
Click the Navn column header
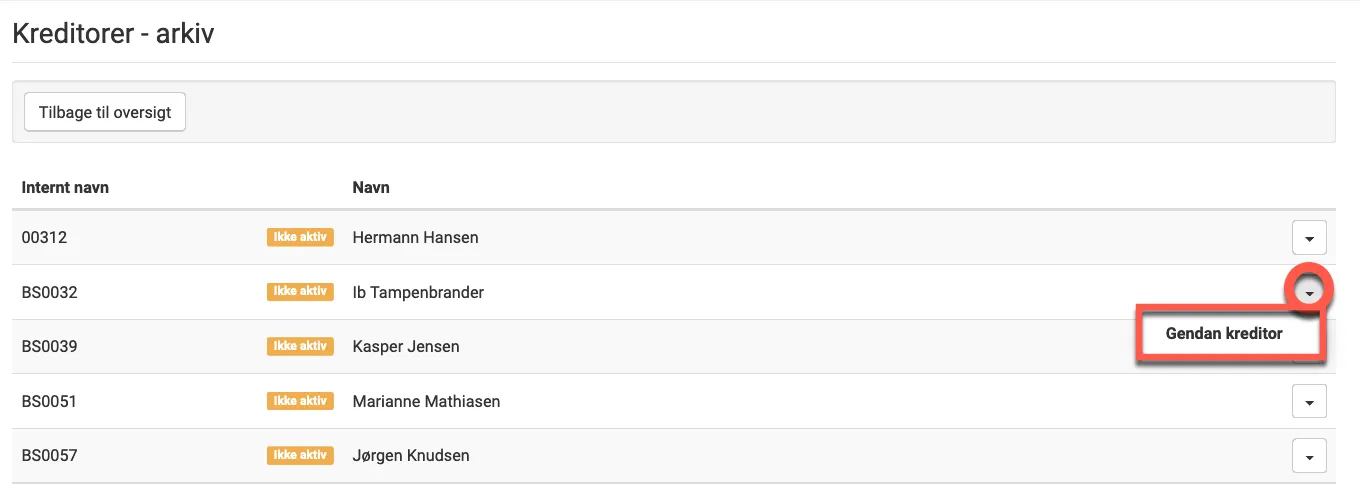[371, 187]
